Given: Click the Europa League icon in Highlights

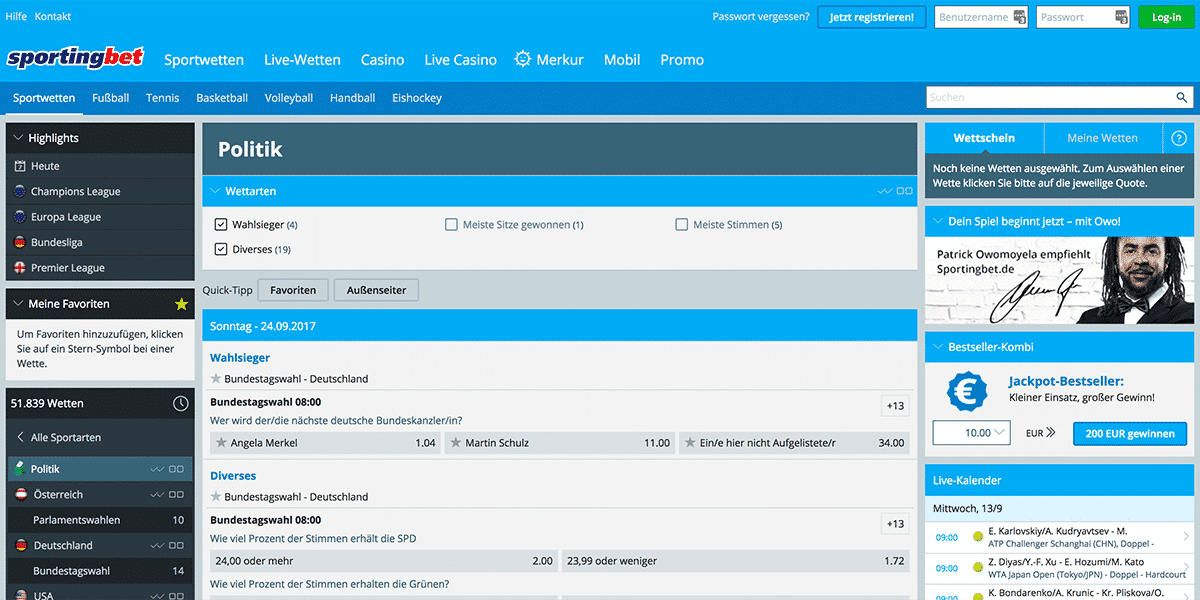Looking at the screenshot, I should (20, 217).
